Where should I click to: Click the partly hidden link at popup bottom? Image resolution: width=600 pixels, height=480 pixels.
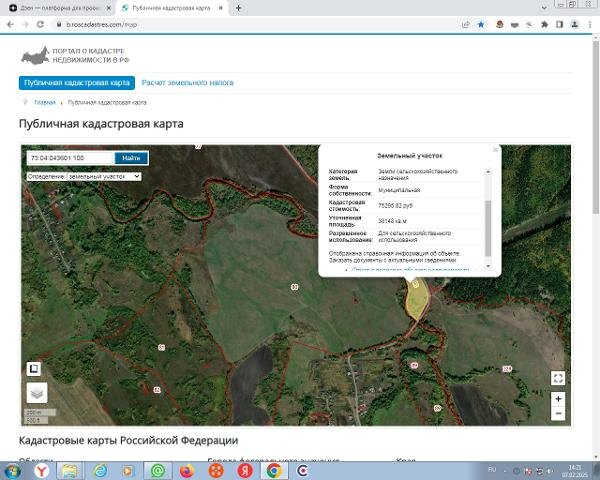[x=409, y=269]
